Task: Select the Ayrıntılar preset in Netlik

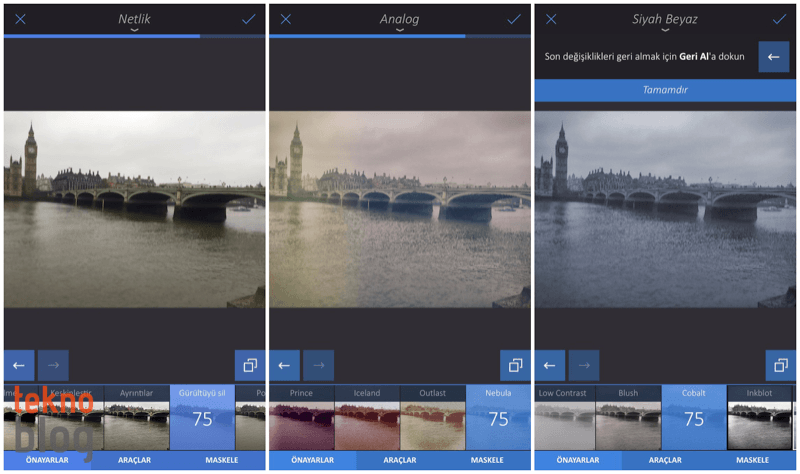Action: (x=136, y=418)
